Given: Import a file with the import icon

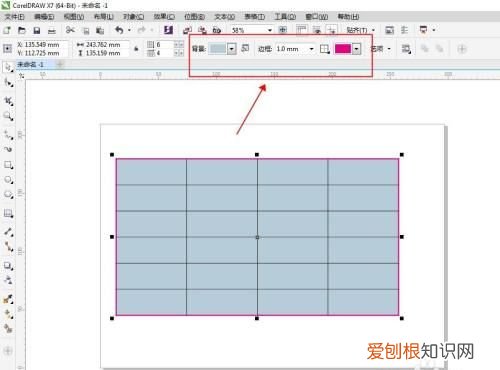Looking at the screenshot, I should click(187, 31).
